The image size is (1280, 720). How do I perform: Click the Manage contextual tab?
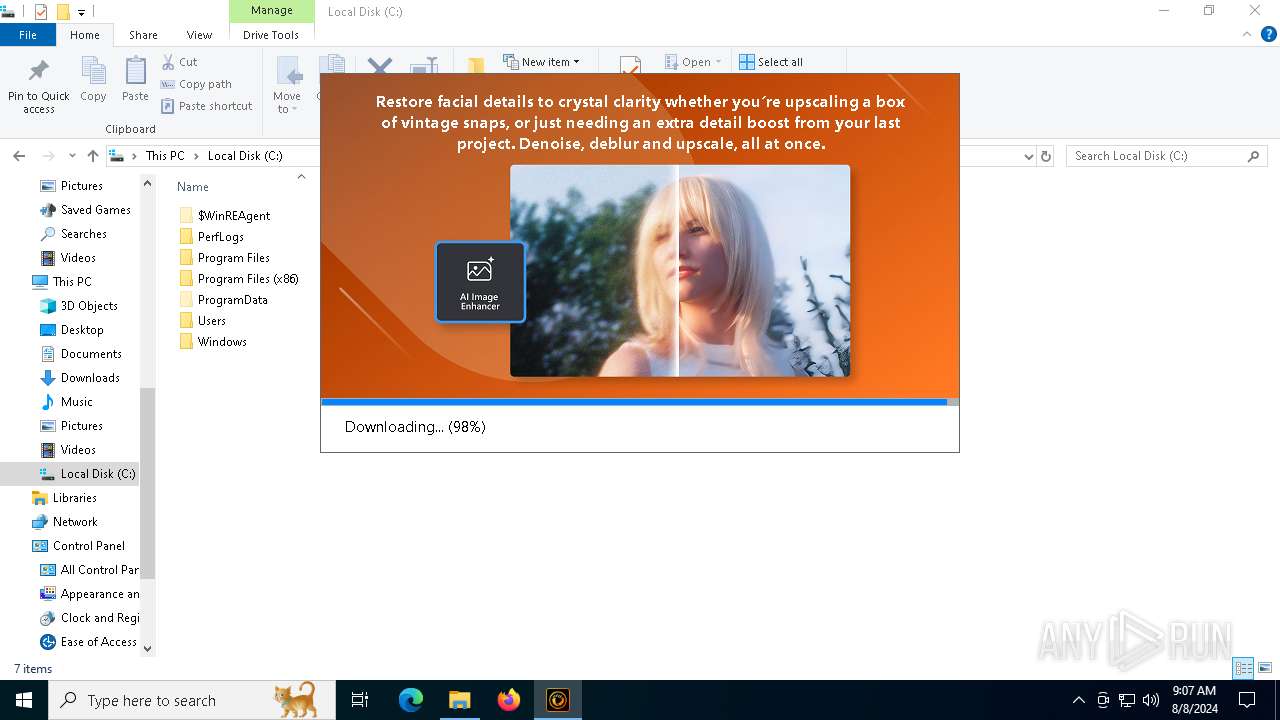(271, 11)
